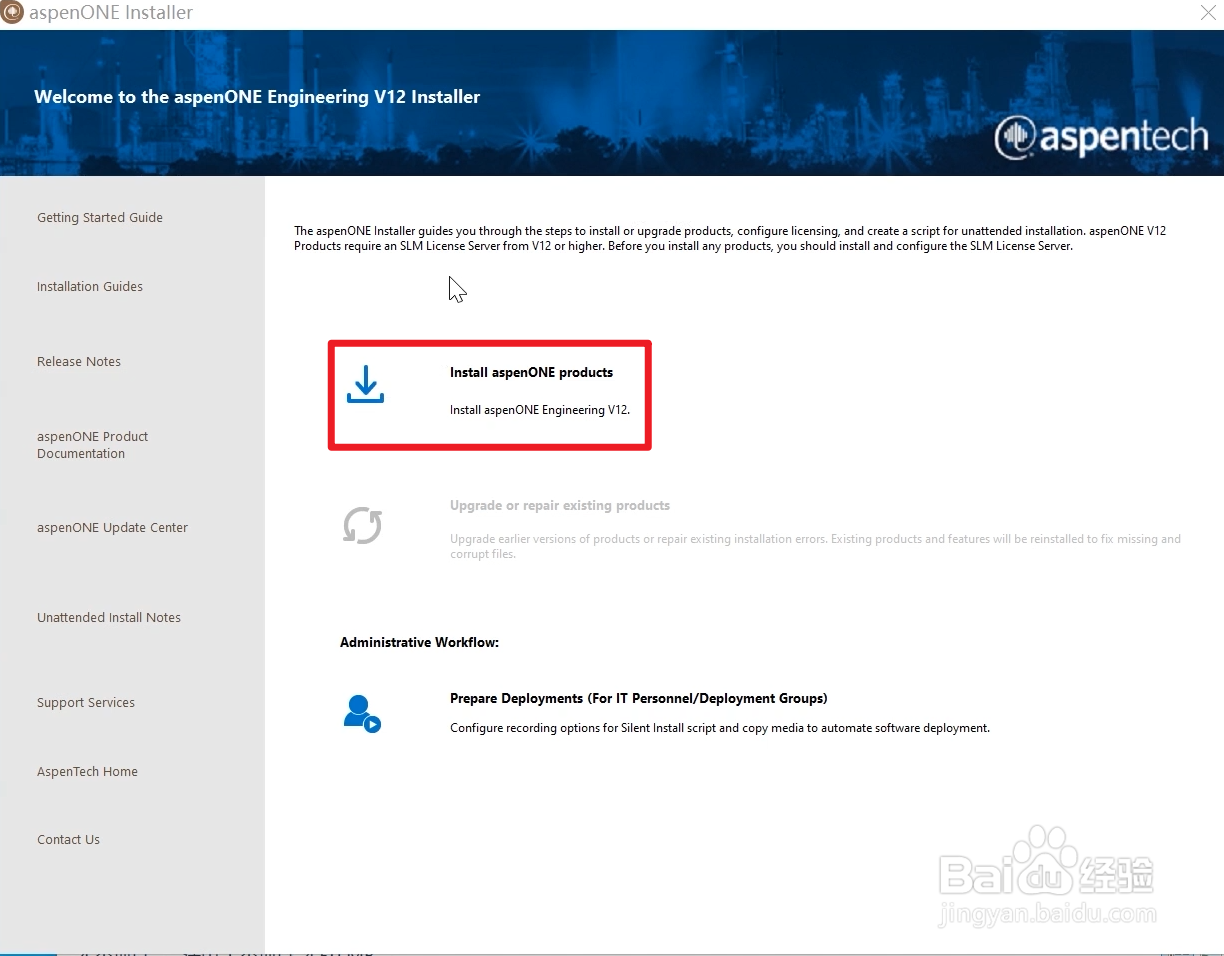The height and width of the screenshot is (956, 1224).
Task: Open aspenONE Product Documentation
Action: (93, 445)
